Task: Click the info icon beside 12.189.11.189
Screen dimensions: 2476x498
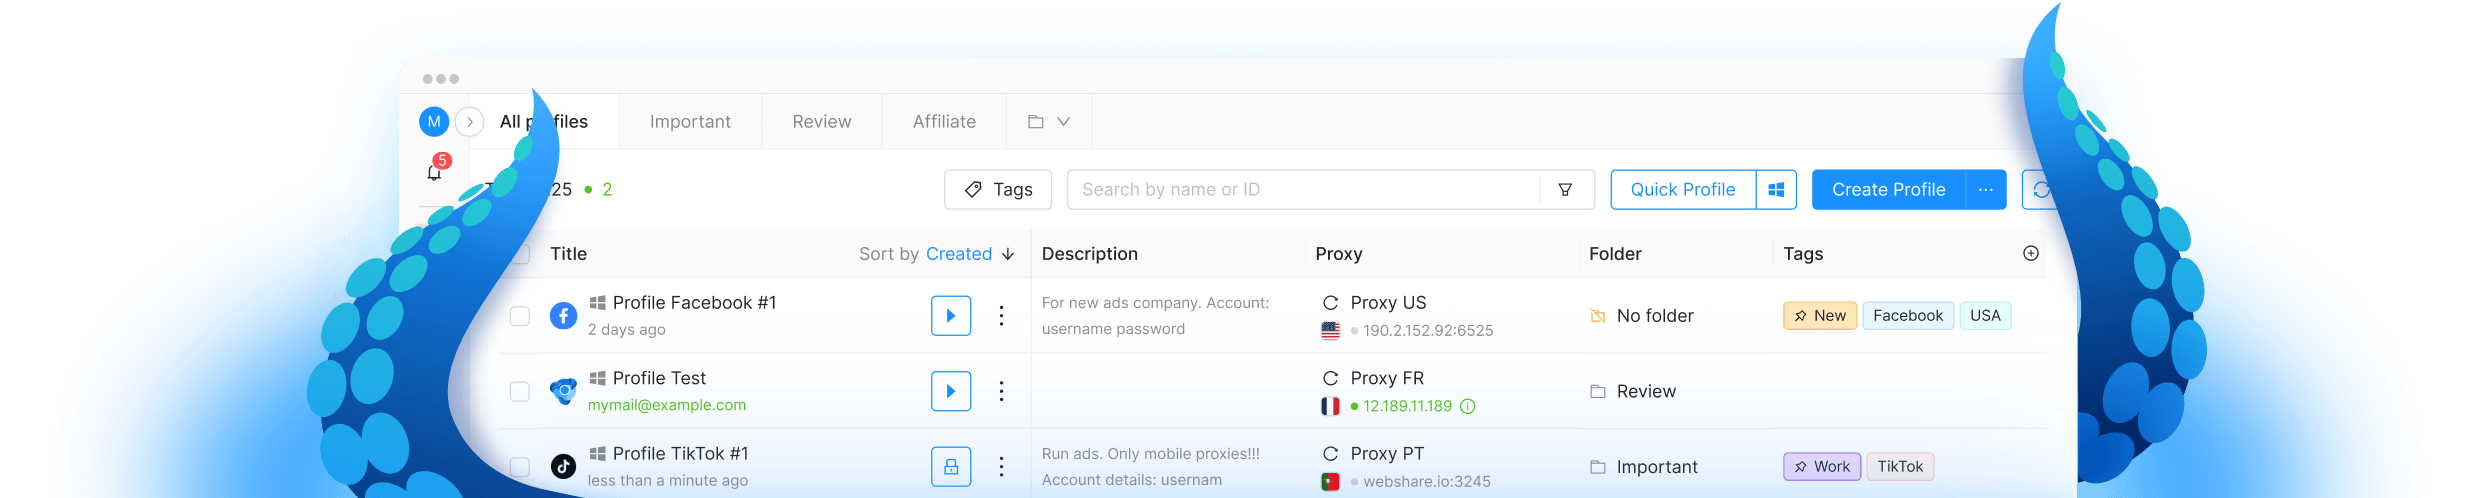Action: (1468, 406)
